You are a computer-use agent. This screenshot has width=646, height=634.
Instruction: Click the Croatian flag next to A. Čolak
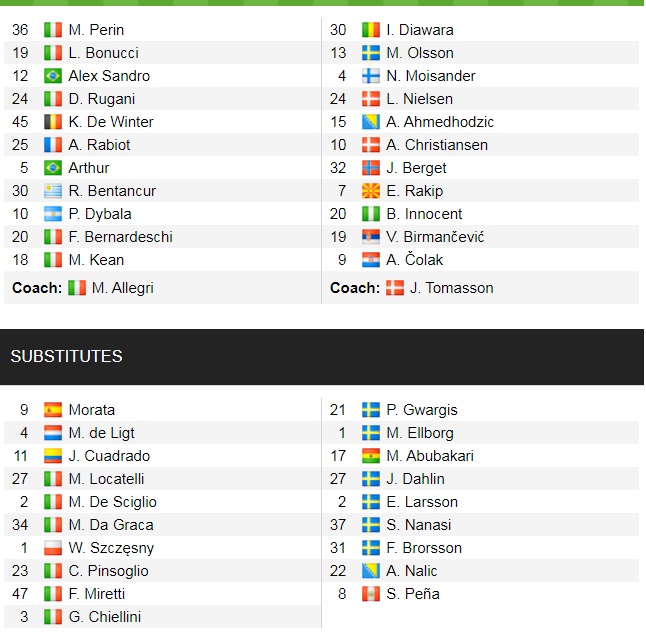point(371,260)
